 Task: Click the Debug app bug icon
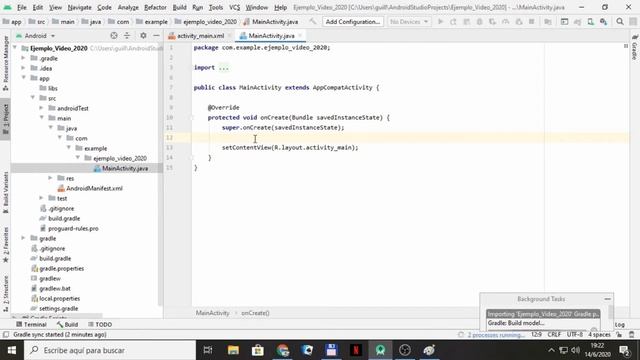(x=479, y=22)
